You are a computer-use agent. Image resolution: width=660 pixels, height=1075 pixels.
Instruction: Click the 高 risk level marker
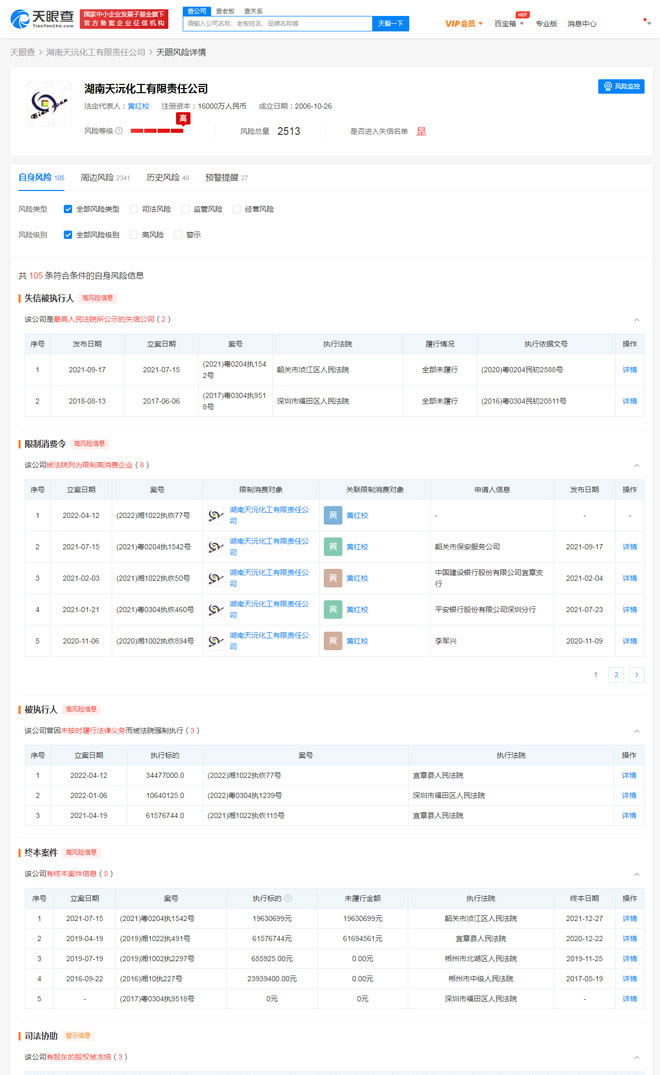click(183, 119)
